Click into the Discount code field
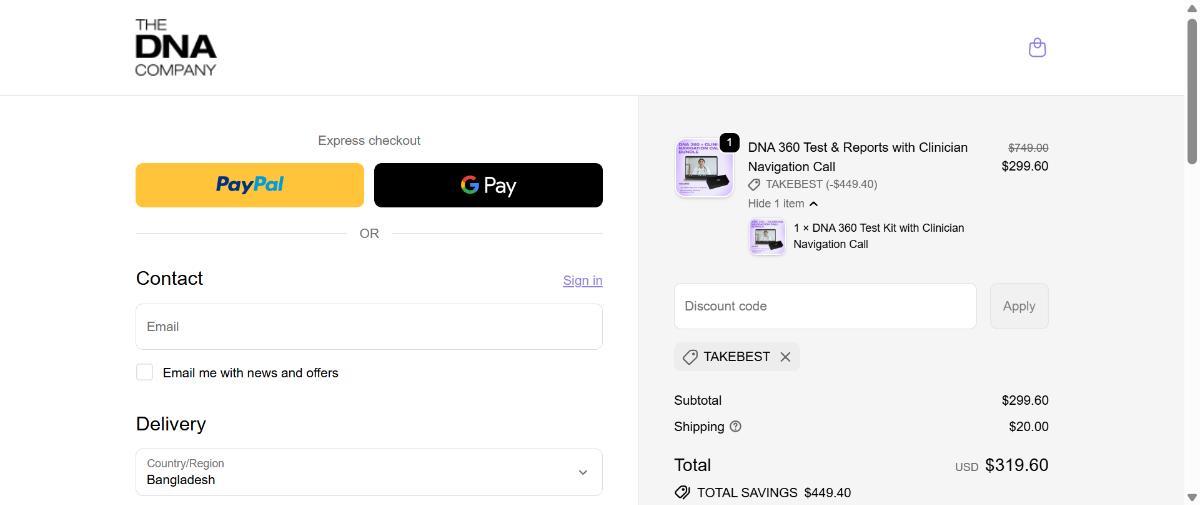1200x505 pixels. [824, 306]
